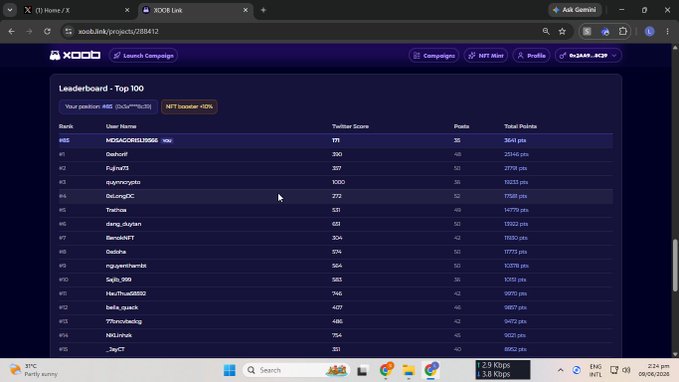Close the (1) Home / X tab
This screenshot has width=679, height=382.
[x=127, y=10]
